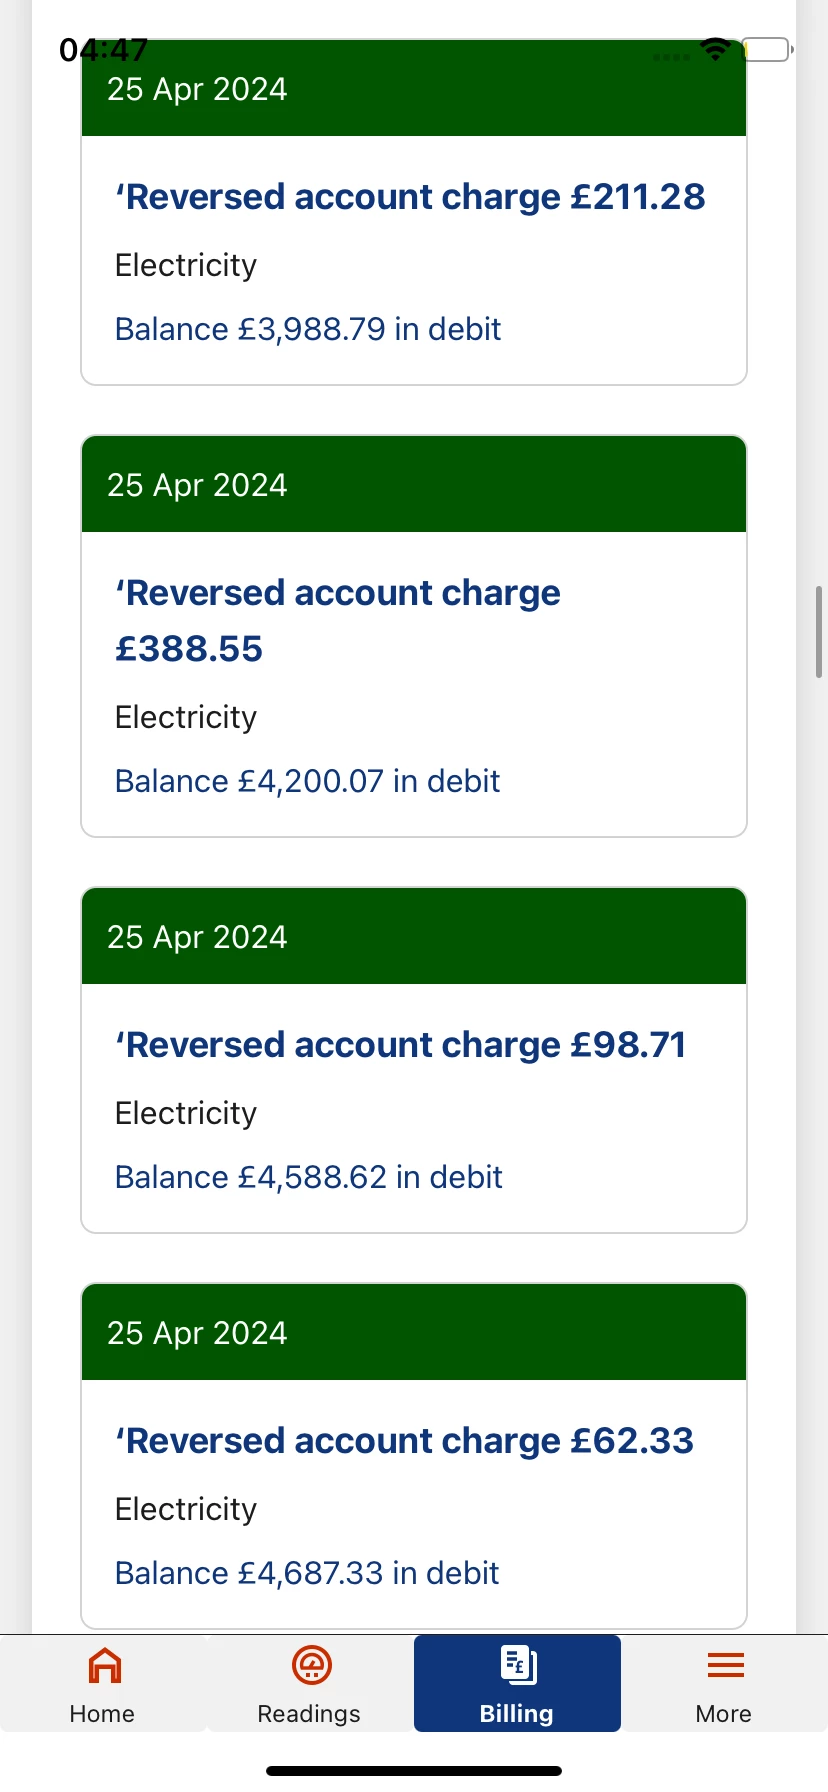828x1792 pixels.
Task: Tap the second 25 Apr 2024 green header
Action: point(413,485)
